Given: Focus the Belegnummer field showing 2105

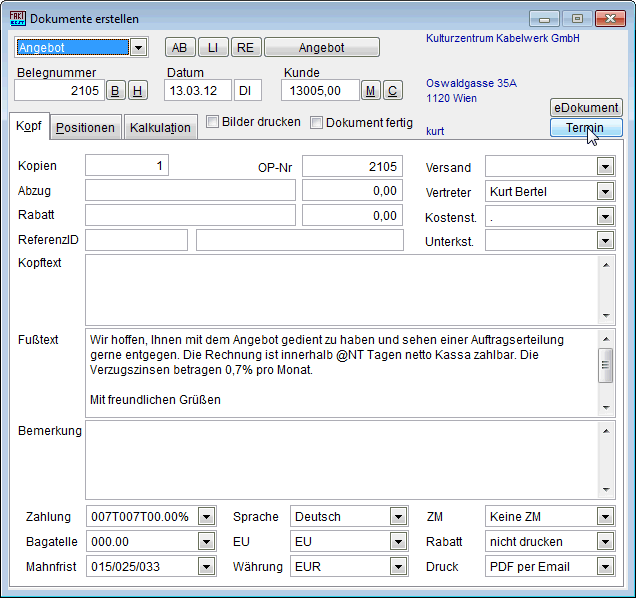Looking at the screenshot, I should pyautogui.click(x=59, y=90).
